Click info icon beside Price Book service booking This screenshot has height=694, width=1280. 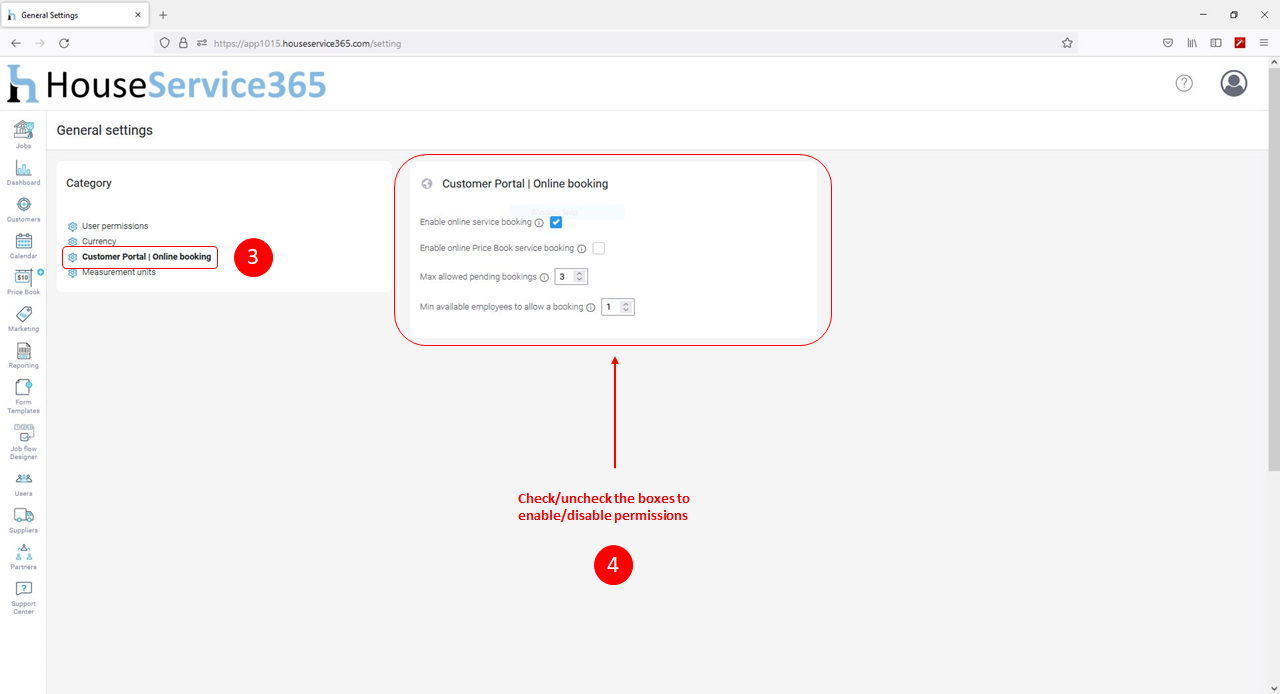coord(582,249)
